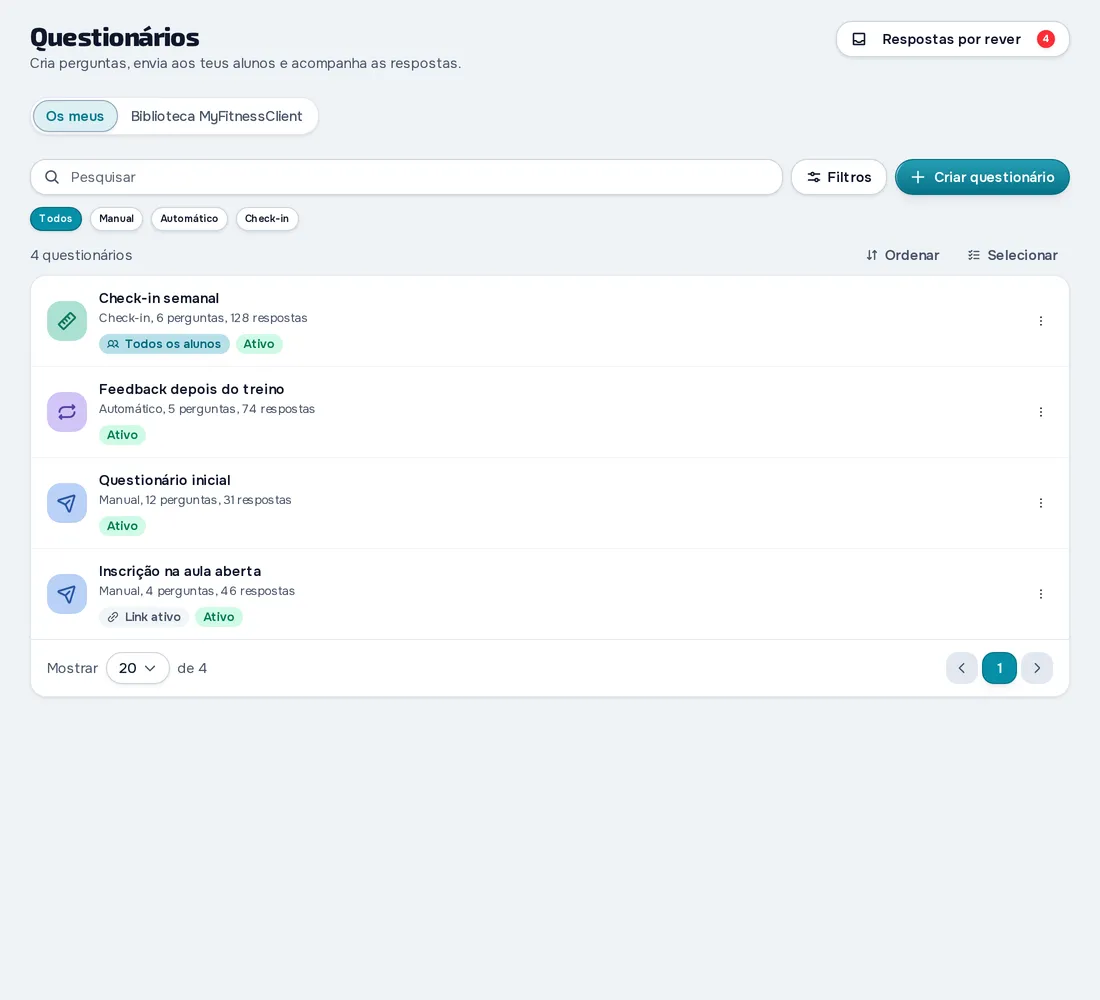The width and height of the screenshot is (1100, 1000).
Task: Click the paper-plane icon of Inscrição na aula aberta
Action: pyautogui.click(x=67, y=594)
